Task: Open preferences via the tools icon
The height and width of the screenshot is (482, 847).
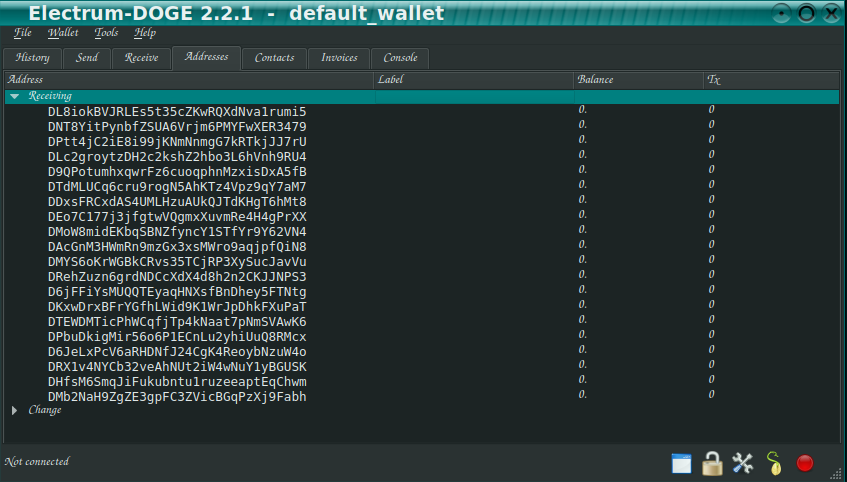Action: click(x=743, y=463)
